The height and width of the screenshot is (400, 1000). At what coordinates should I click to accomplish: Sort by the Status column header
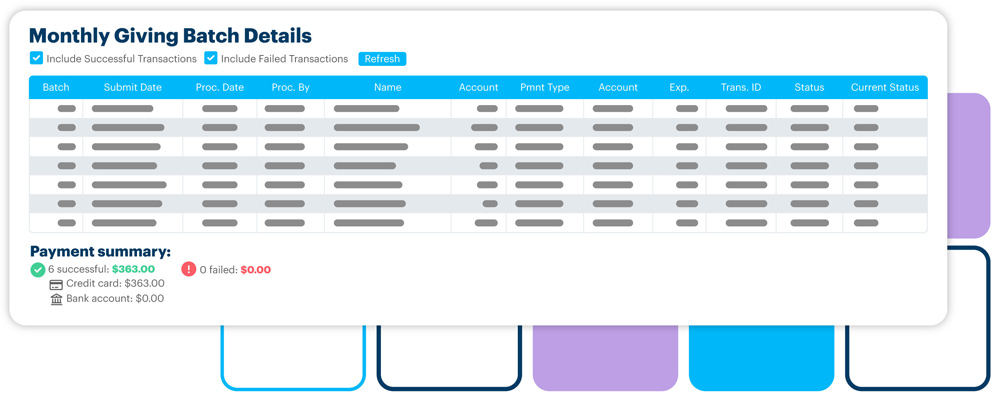coord(809,87)
